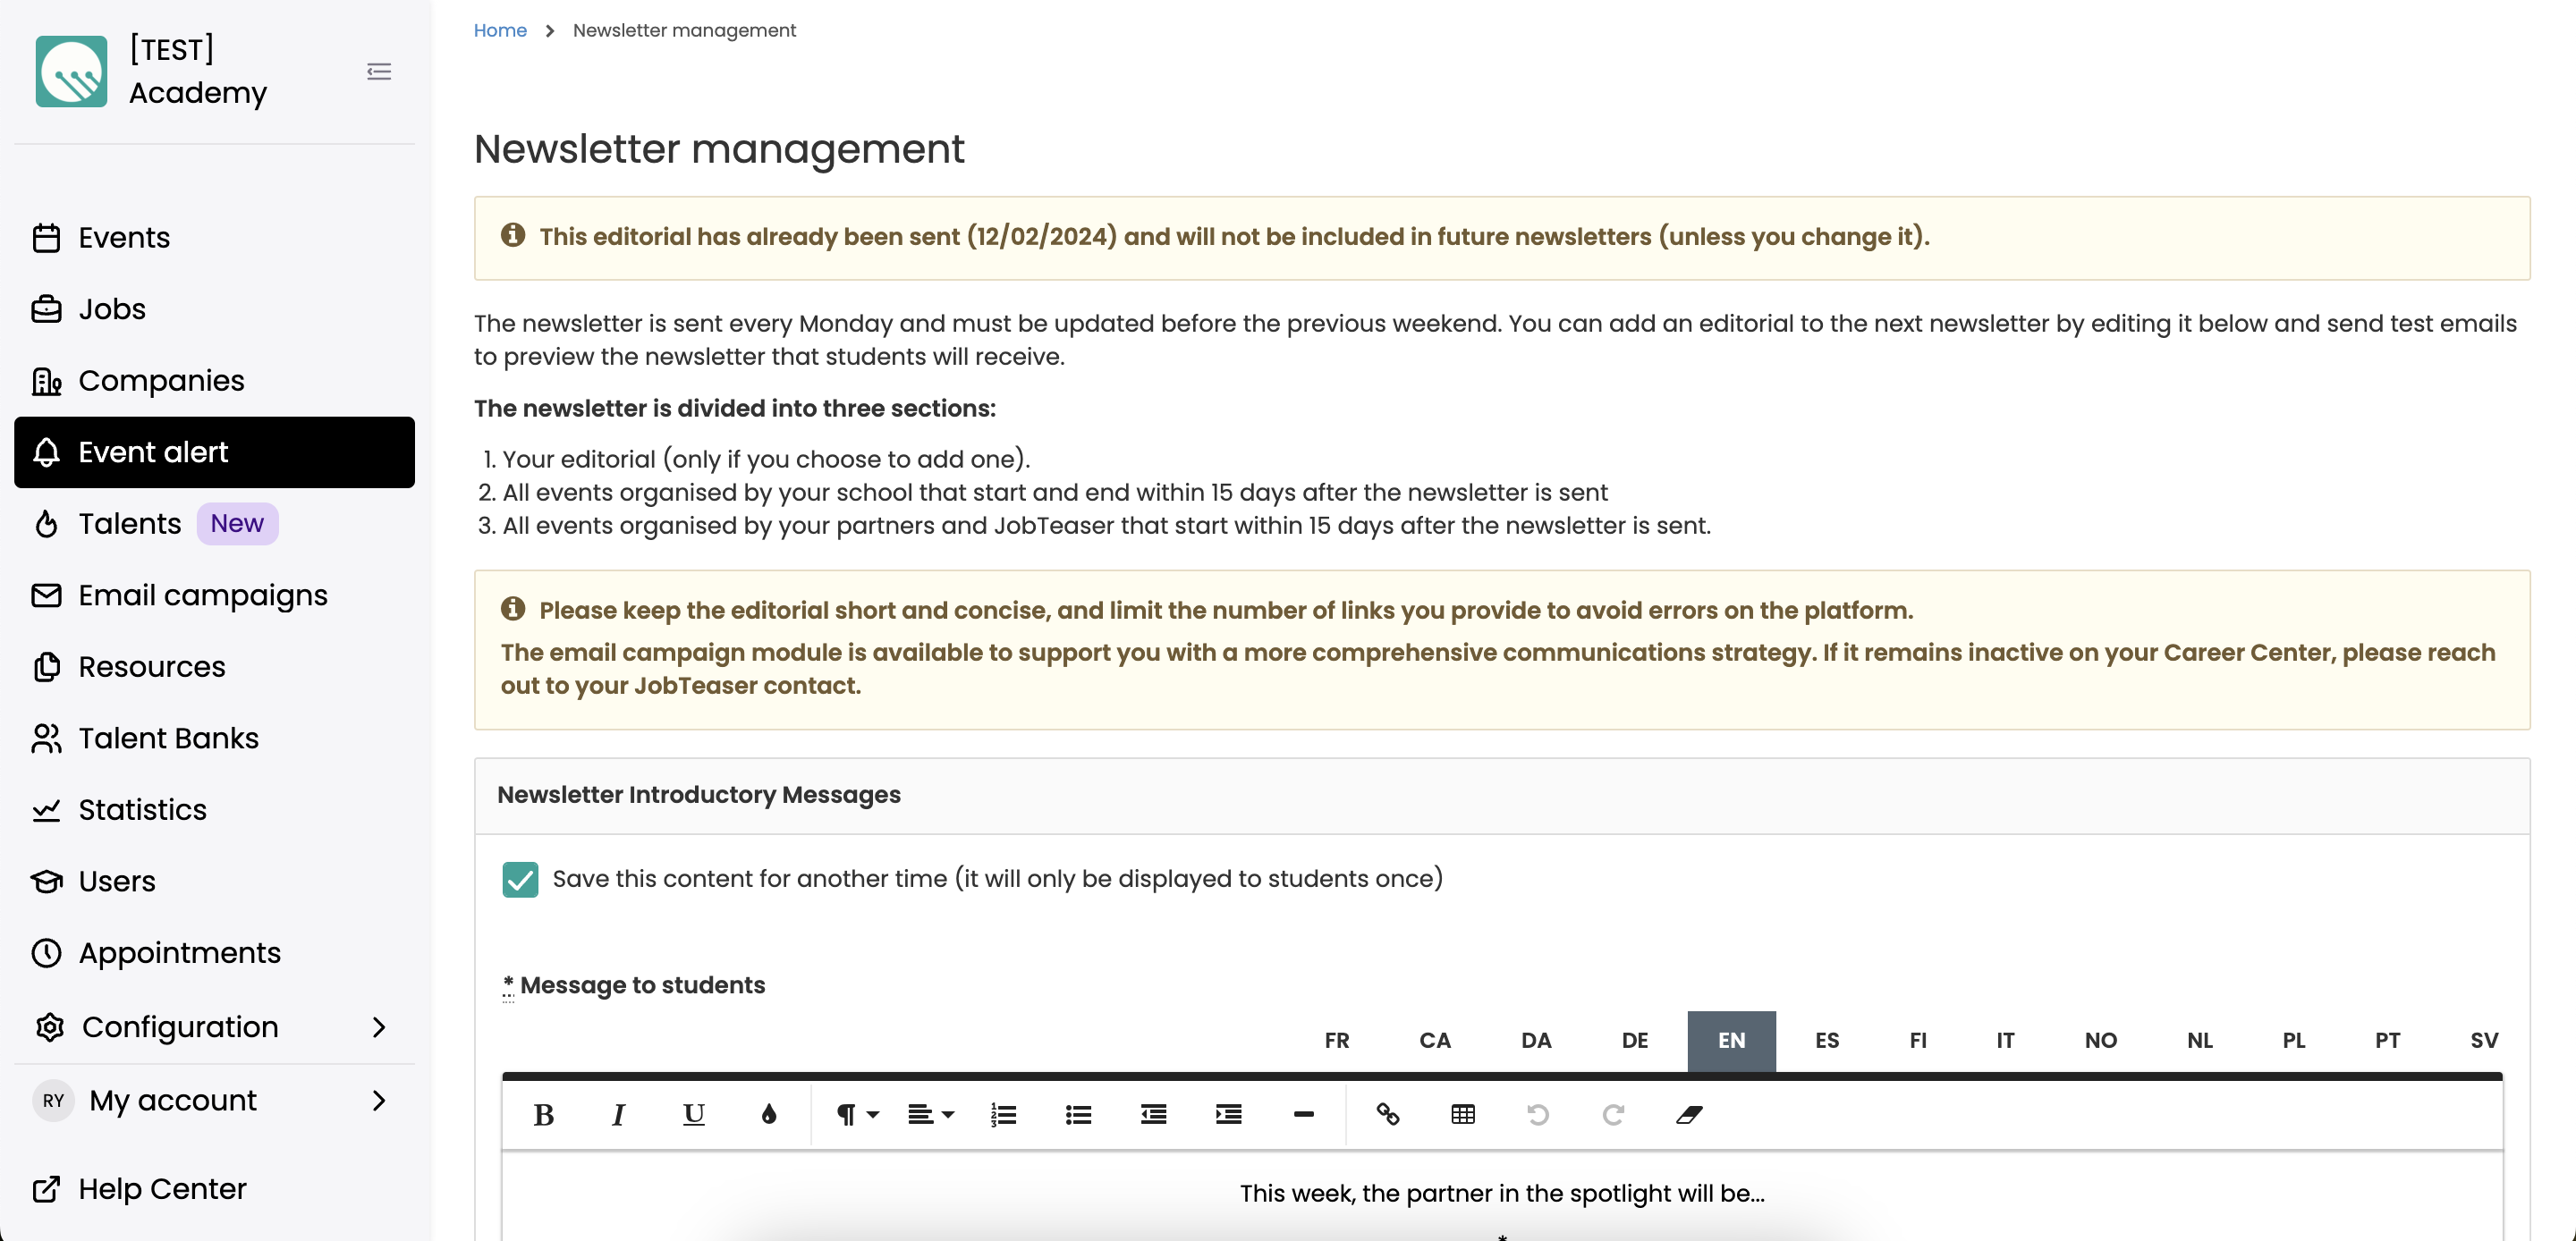Click the Appointments clock icon
Viewport: 2576px width, 1241px height.
pos(46,953)
